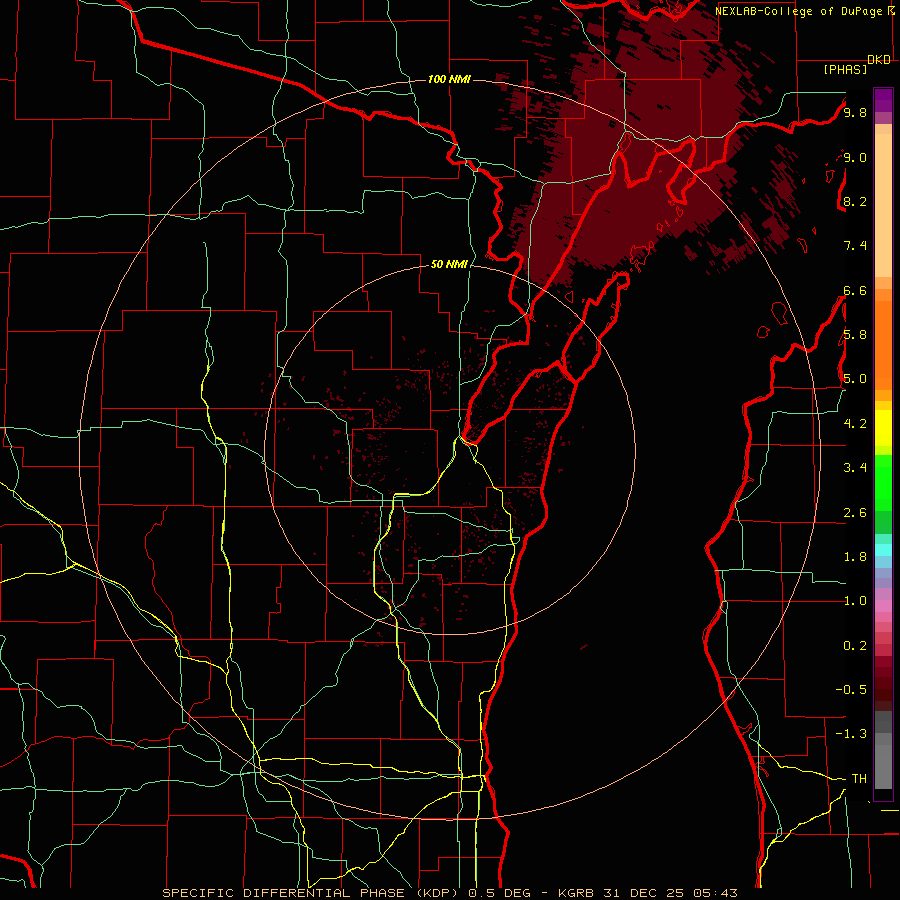Click the 50 NMI range ring label
900x900 pixels.
point(449,264)
